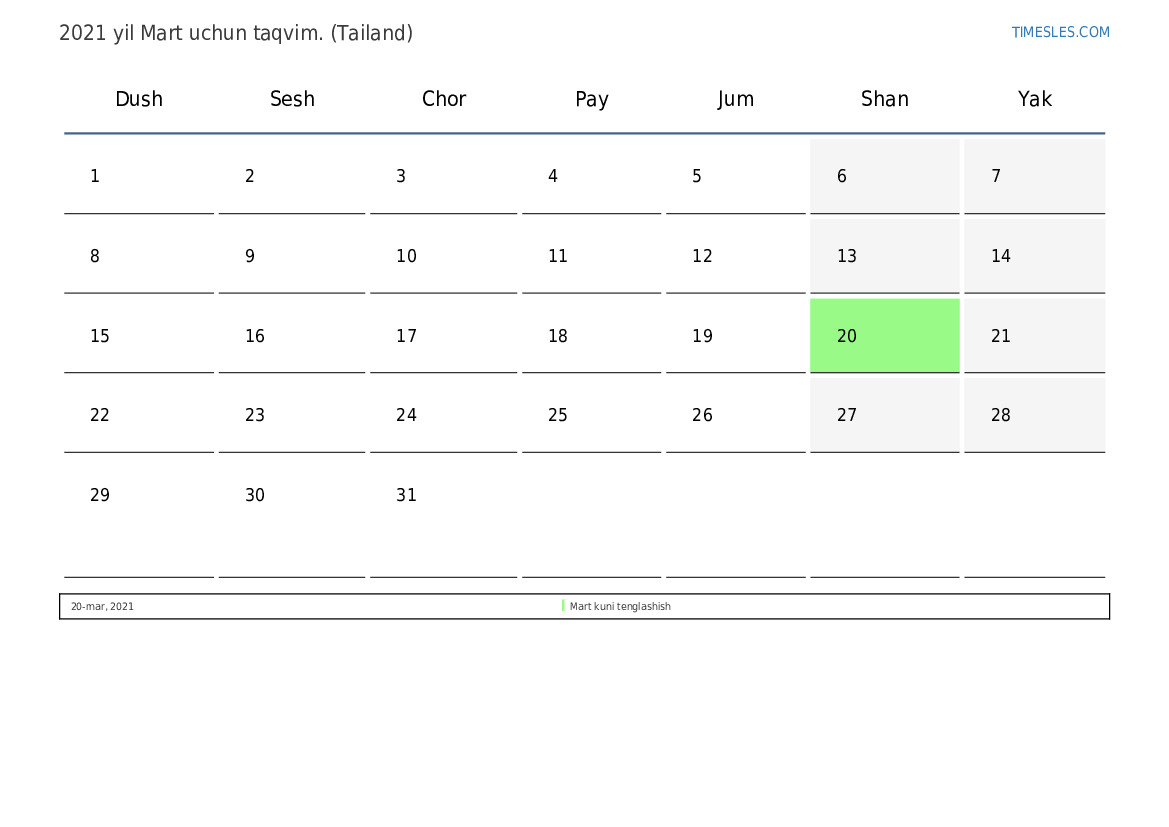Click the Shan weekday header
Viewport: 1169px width, 827px height.
pos(885,99)
